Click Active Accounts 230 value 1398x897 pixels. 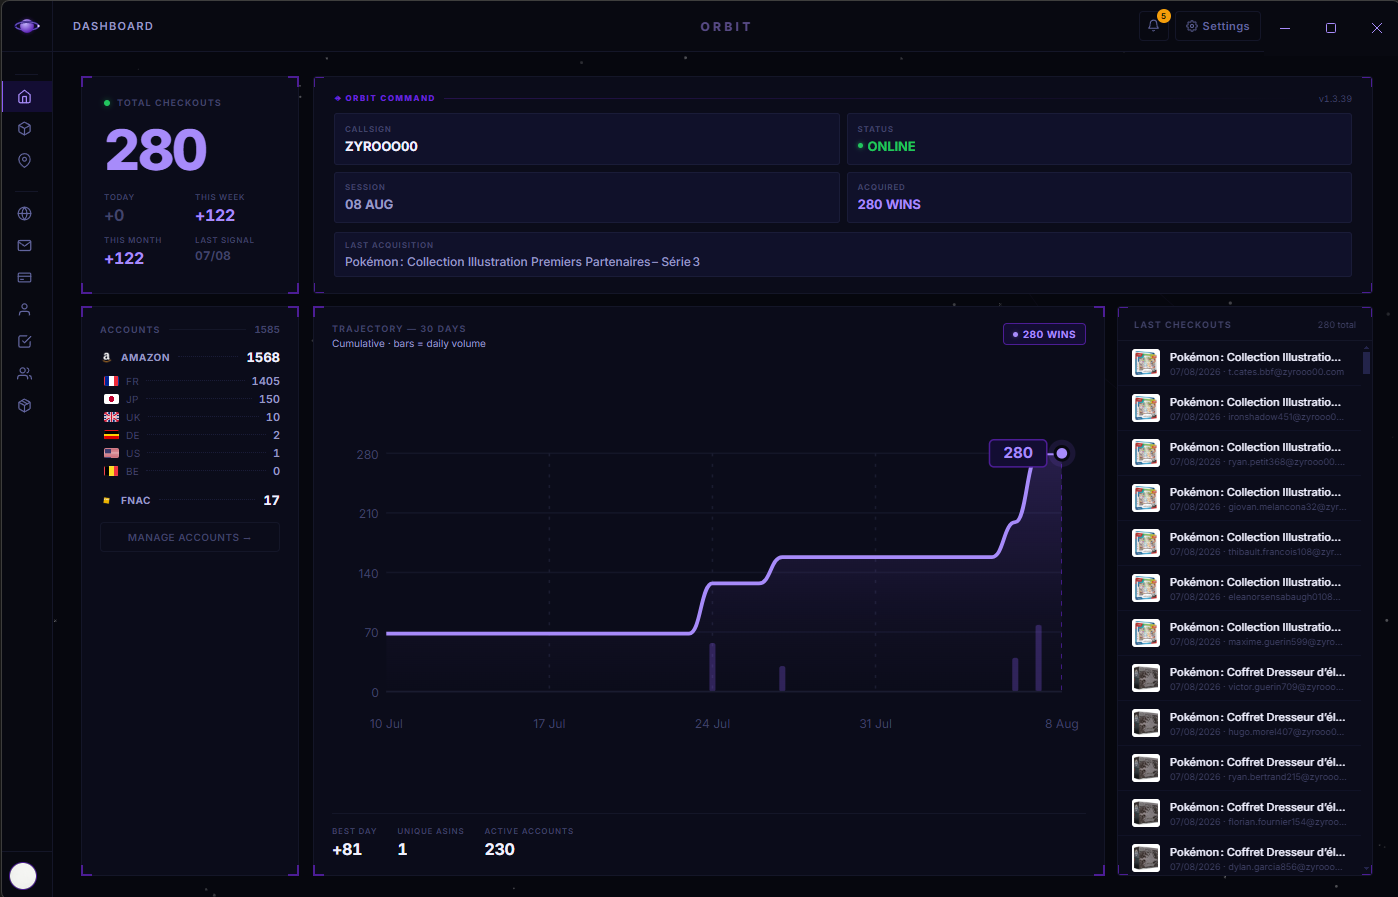500,849
